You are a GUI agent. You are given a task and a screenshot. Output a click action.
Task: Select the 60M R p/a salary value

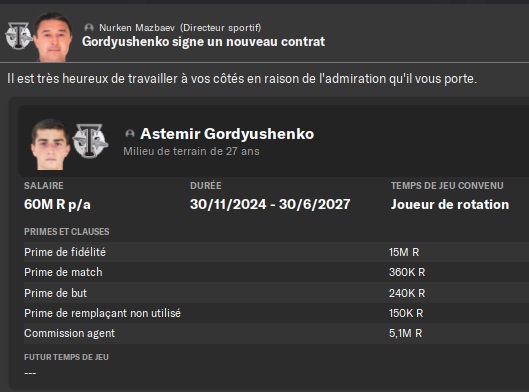click(57, 204)
